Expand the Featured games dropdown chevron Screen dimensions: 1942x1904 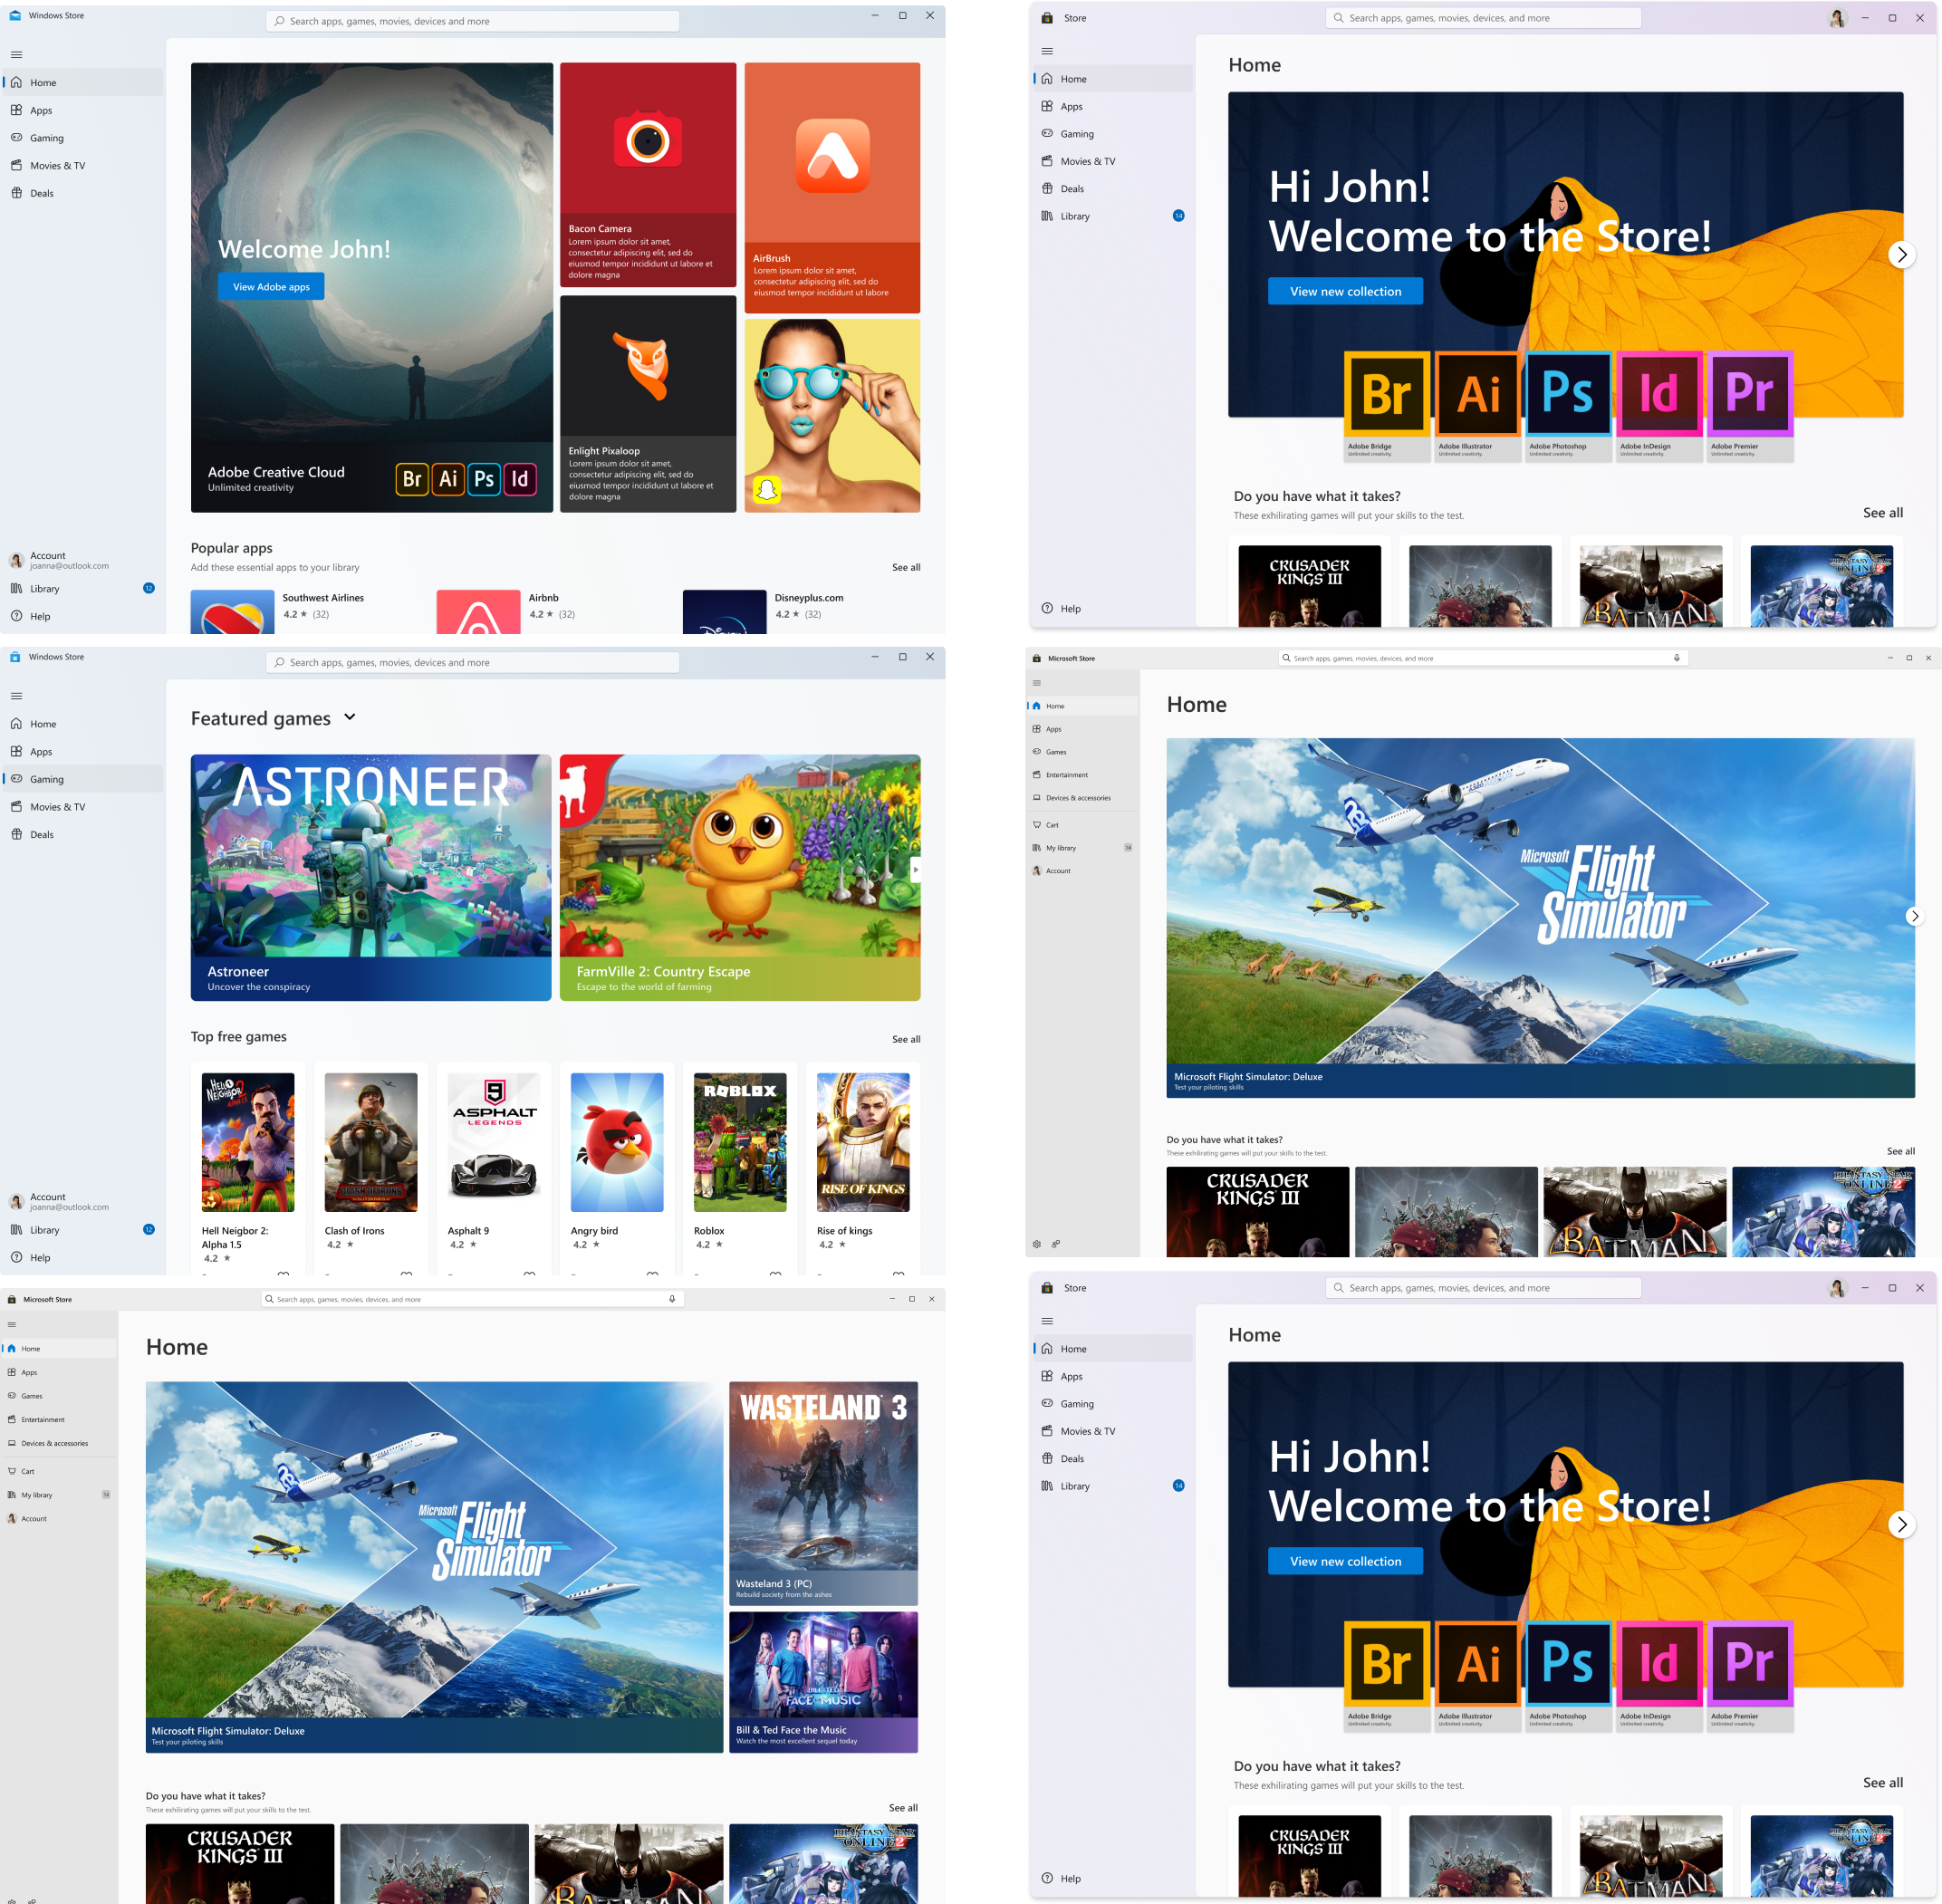point(349,717)
